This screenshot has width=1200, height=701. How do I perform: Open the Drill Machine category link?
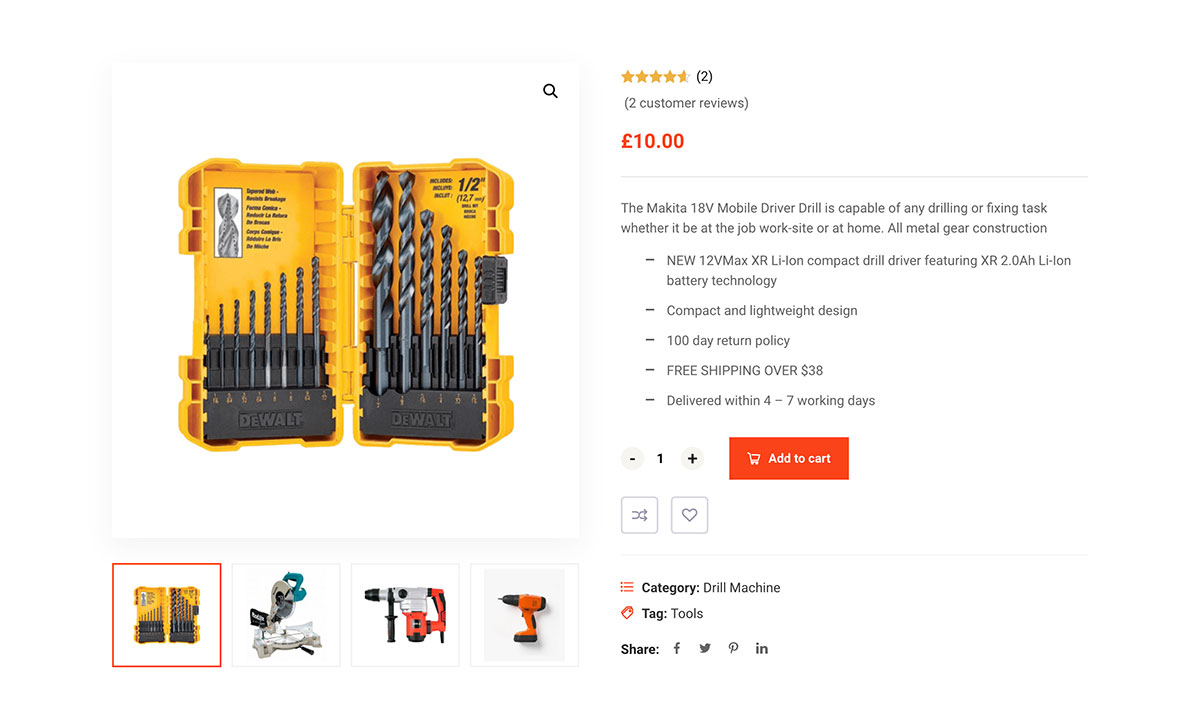click(x=741, y=587)
